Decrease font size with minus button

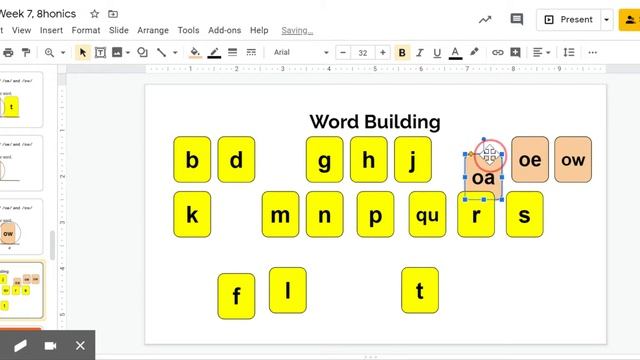click(x=343, y=53)
